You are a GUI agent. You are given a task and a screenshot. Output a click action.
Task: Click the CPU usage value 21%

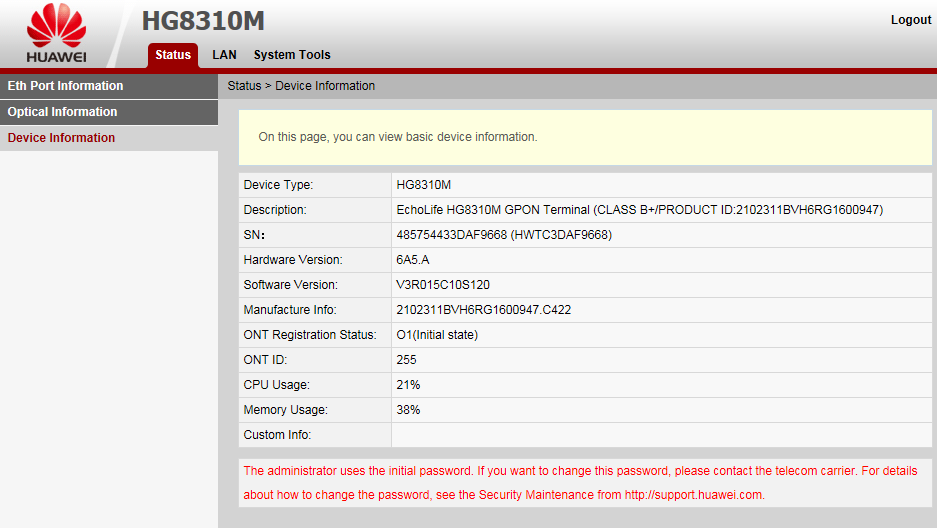coord(408,385)
